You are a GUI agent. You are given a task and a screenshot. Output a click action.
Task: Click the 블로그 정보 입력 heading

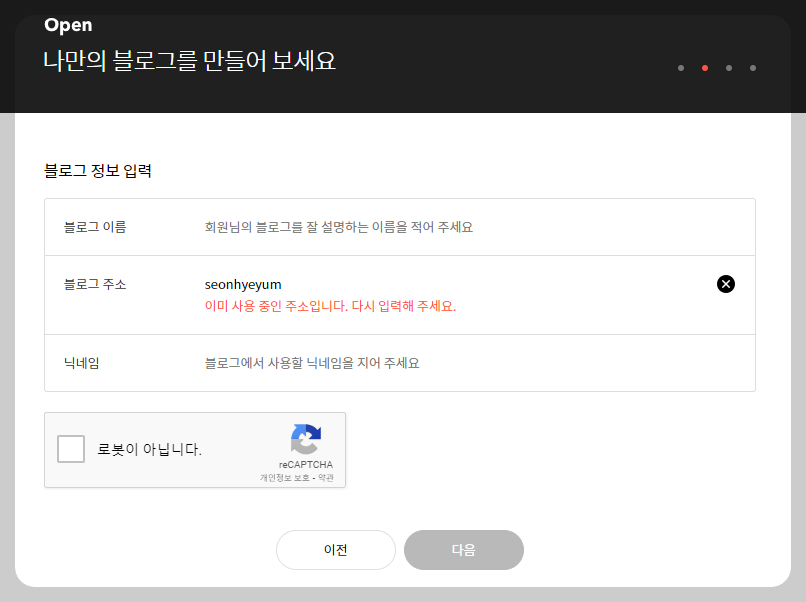pyautogui.click(x=98, y=171)
